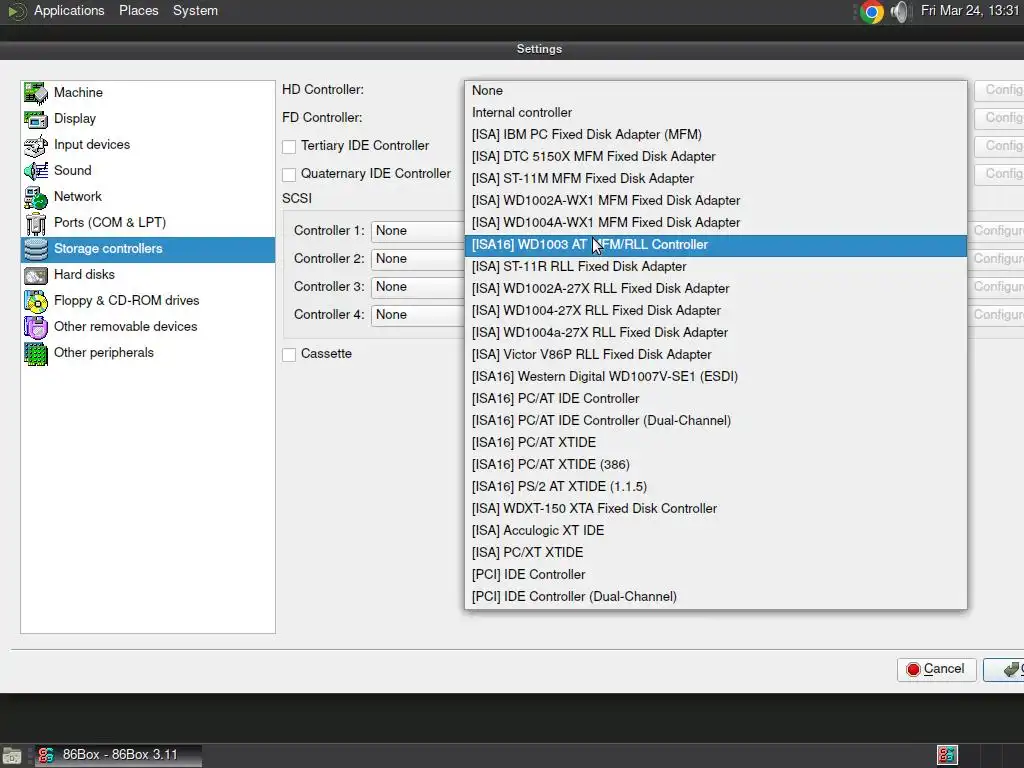Open the SCSI Controller 1 dropdown
The height and width of the screenshot is (768, 1024).
coord(418,231)
